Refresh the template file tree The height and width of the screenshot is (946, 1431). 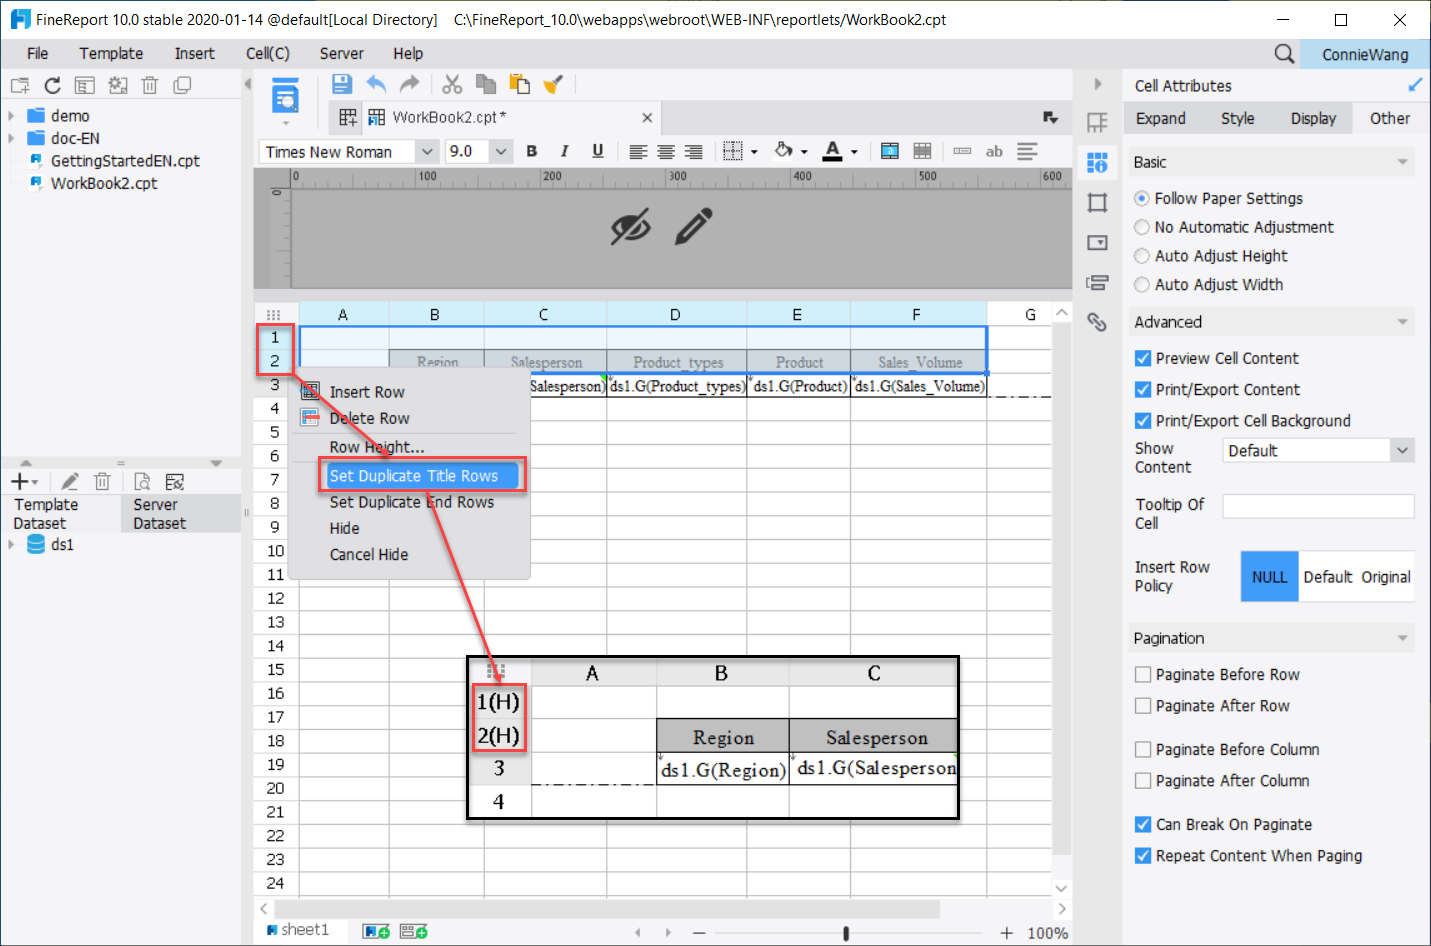pyautogui.click(x=53, y=86)
